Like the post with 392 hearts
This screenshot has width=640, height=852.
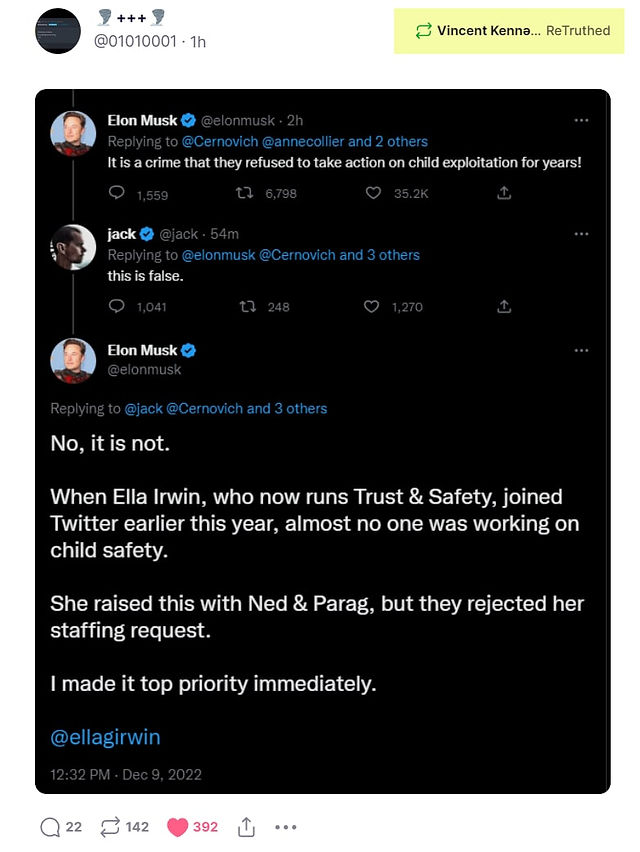pos(177,827)
